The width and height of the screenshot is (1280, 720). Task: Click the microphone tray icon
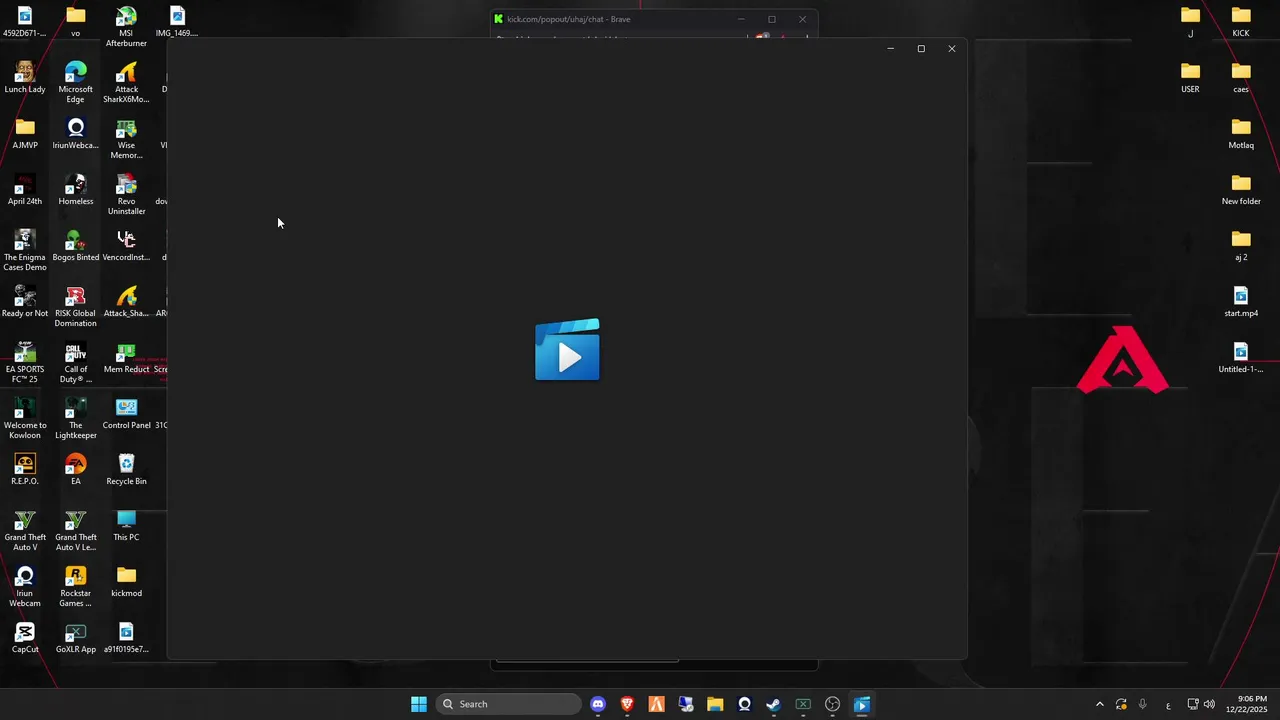pyautogui.click(x=1142, y=704)
